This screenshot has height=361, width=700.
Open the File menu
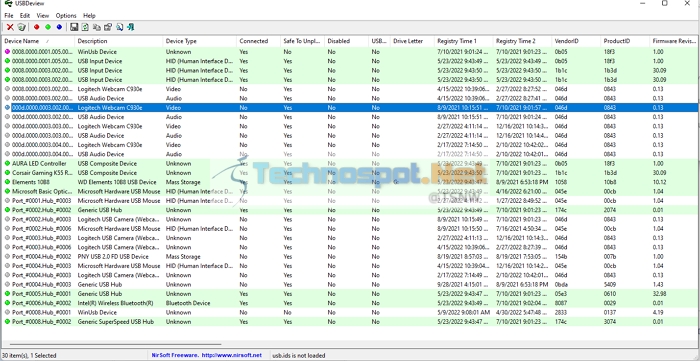[9, 16]
